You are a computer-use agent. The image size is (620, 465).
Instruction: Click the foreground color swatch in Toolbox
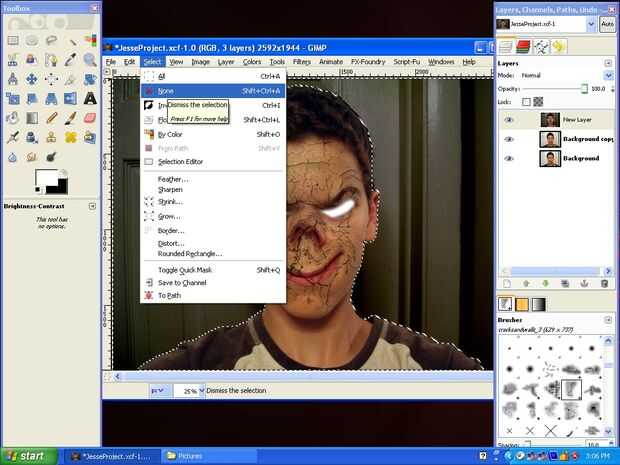click(45, 179)
